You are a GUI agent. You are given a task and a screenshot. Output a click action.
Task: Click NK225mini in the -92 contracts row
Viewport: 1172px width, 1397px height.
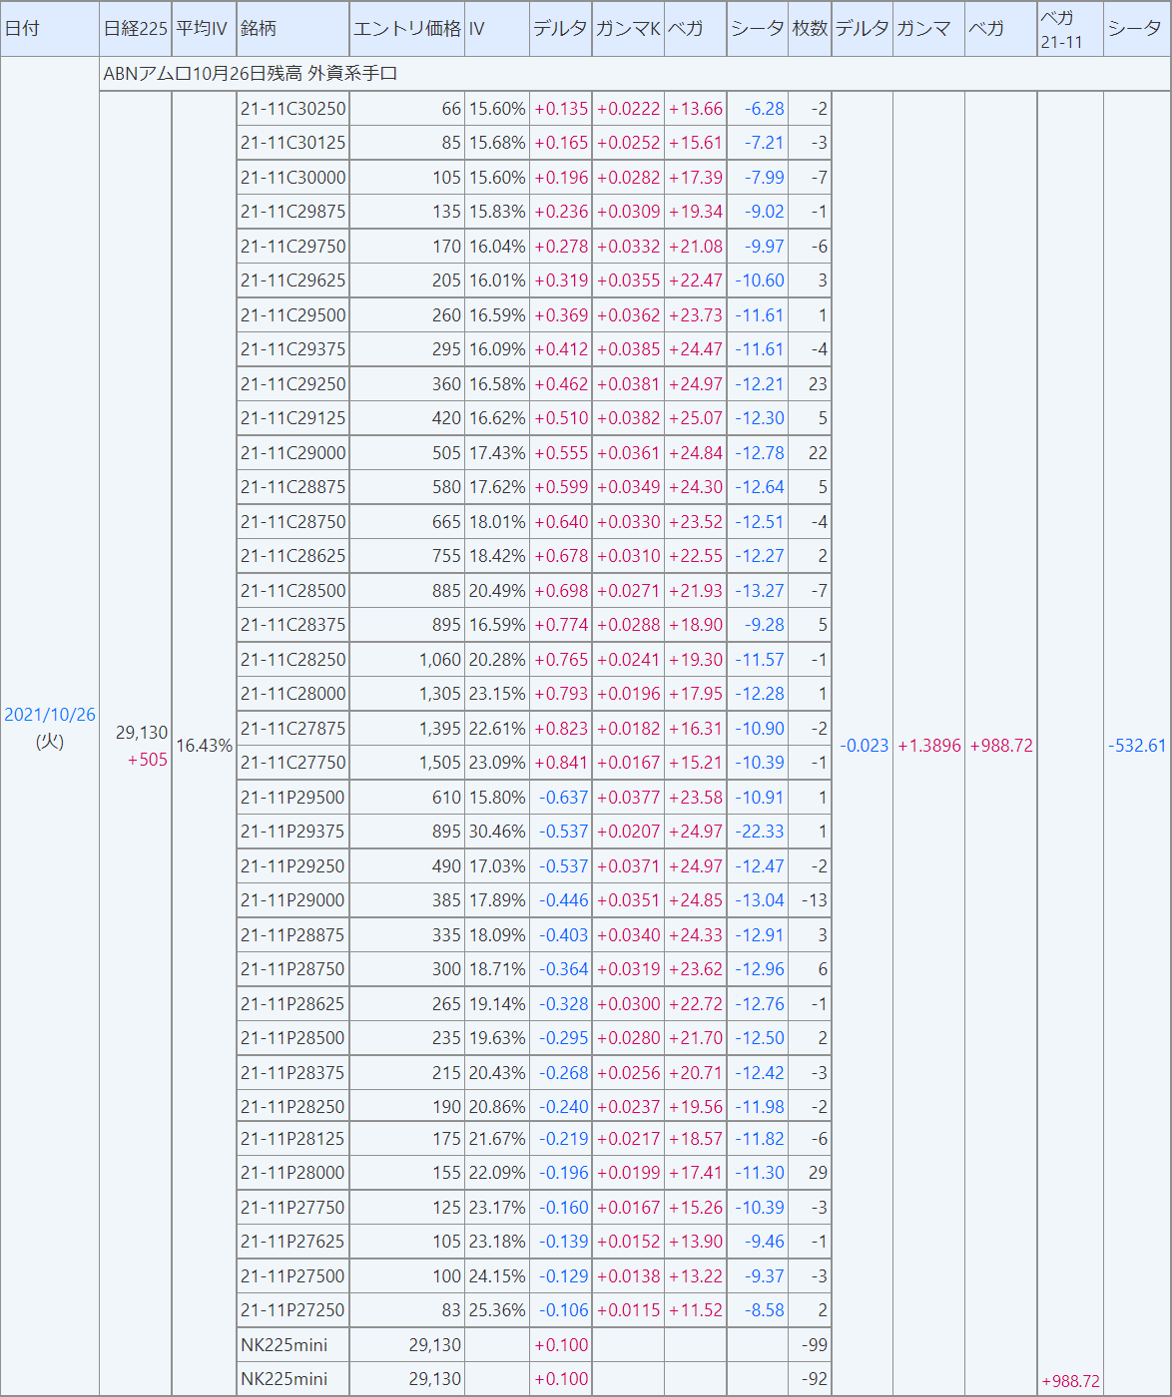(x=284, y=1380)
